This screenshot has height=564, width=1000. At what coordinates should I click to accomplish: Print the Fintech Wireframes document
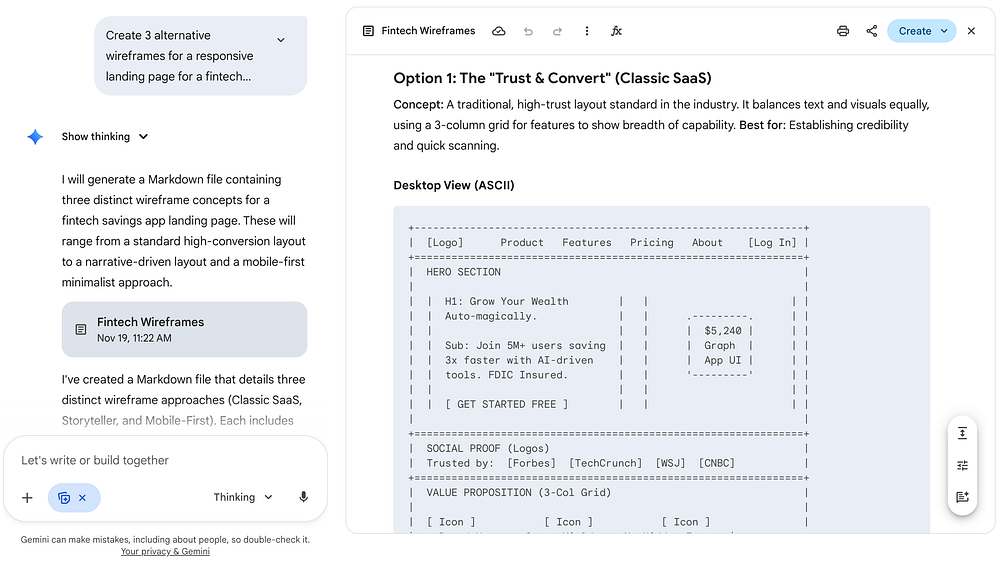843,31
